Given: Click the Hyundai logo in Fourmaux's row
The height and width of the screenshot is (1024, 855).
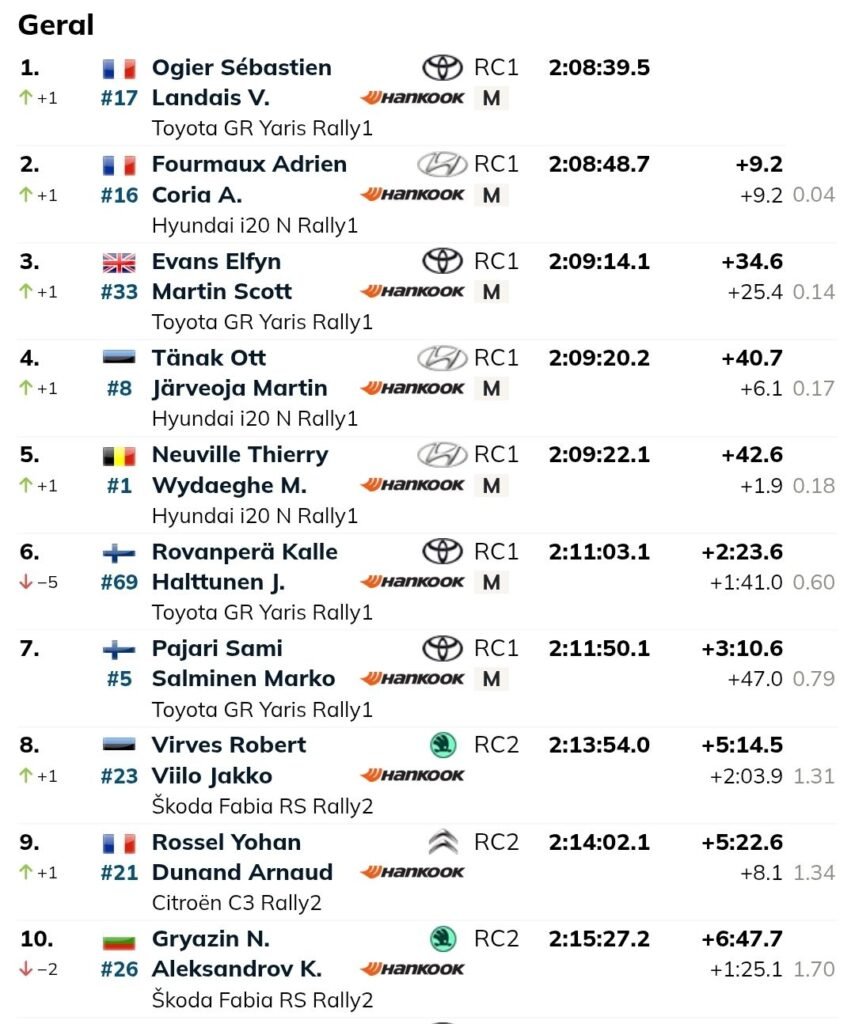Looking at the screenshot, I should click(441, 165).
